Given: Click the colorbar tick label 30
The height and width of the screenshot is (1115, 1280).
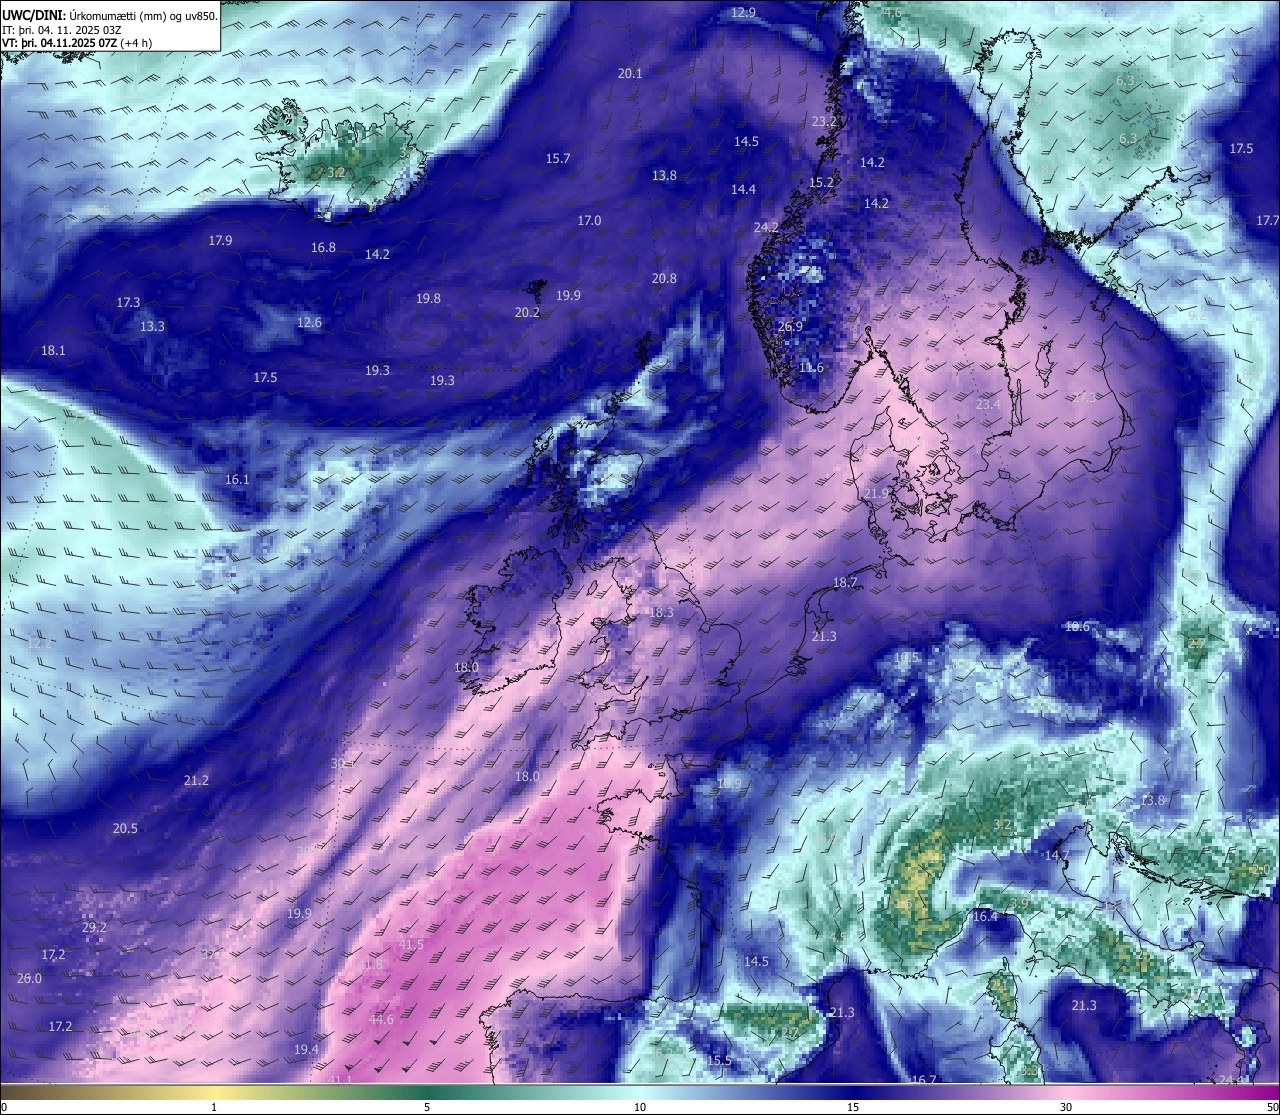Looking at the screenshot, I should click(x=1066, y=1107).
